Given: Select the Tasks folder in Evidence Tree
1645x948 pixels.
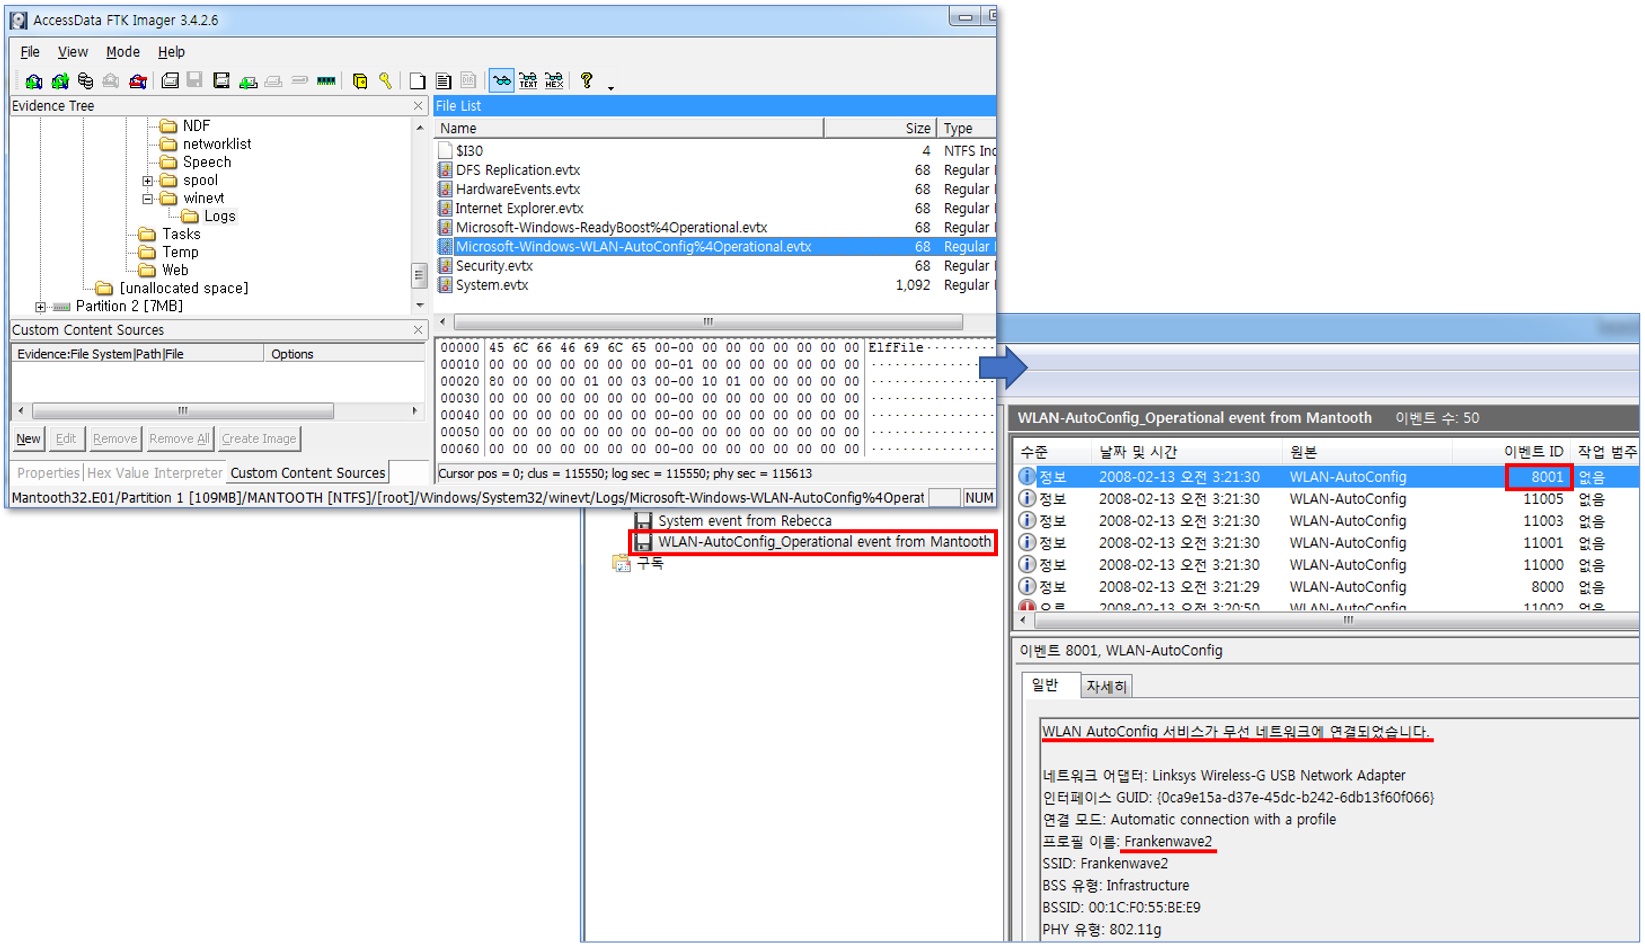Looking at the screenshot, I should click(x=181, y=234).
